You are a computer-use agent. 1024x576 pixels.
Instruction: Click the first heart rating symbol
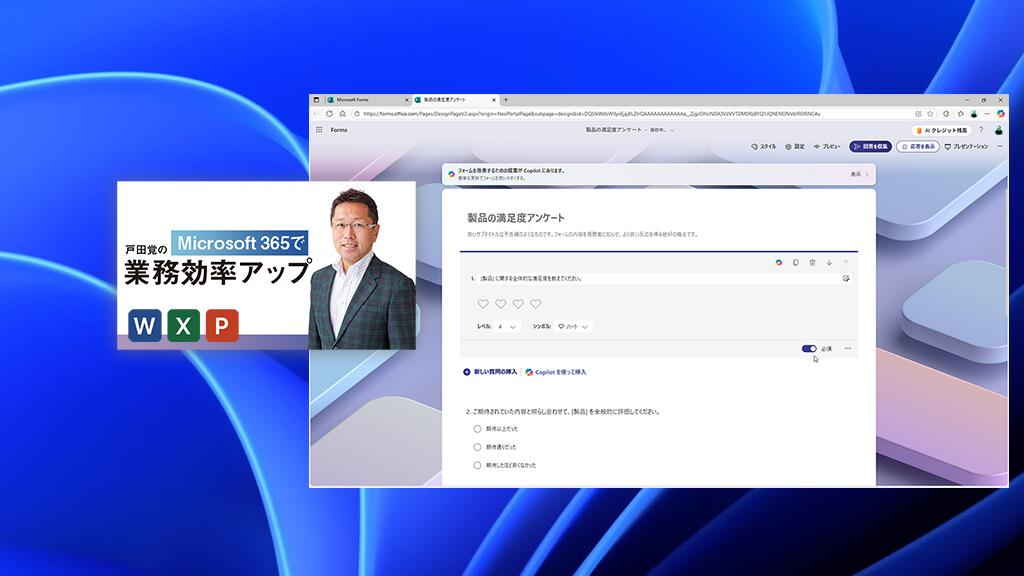pyautogui.click(x=483, y=304)
